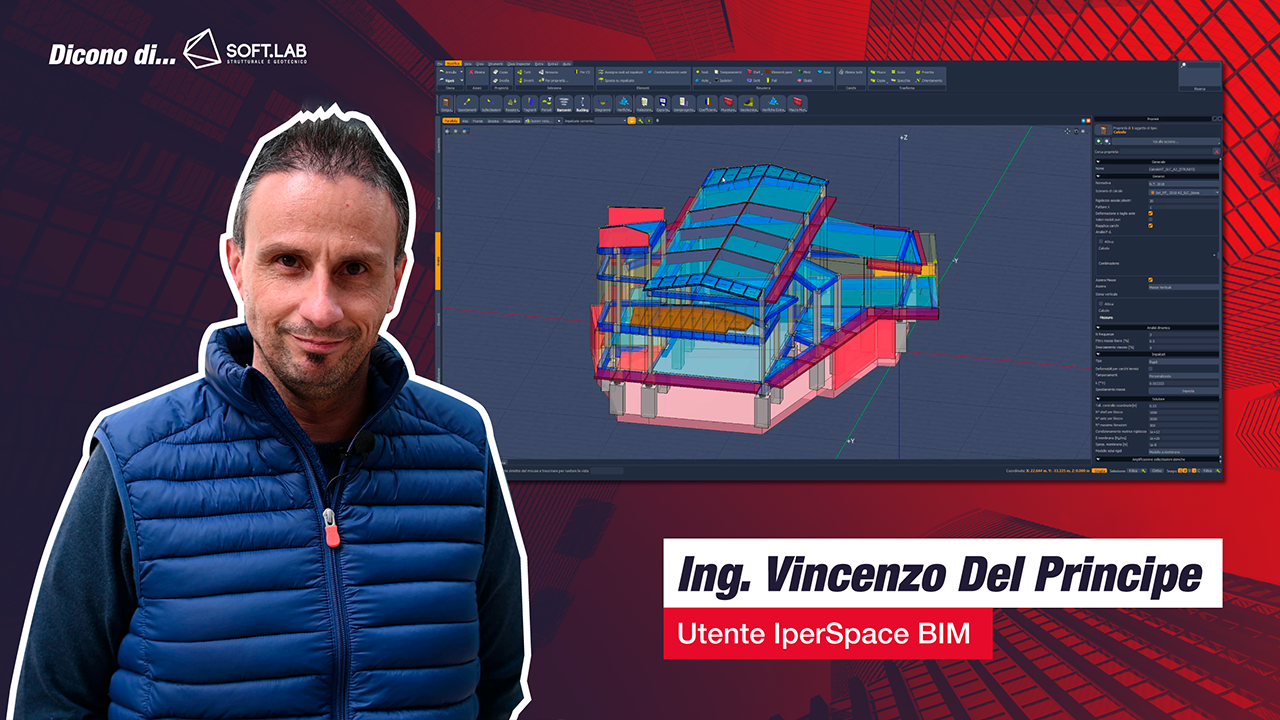Open the Verifiche tool button
The width and height of the screenshot is (1280, 720).
coord(624,104)
